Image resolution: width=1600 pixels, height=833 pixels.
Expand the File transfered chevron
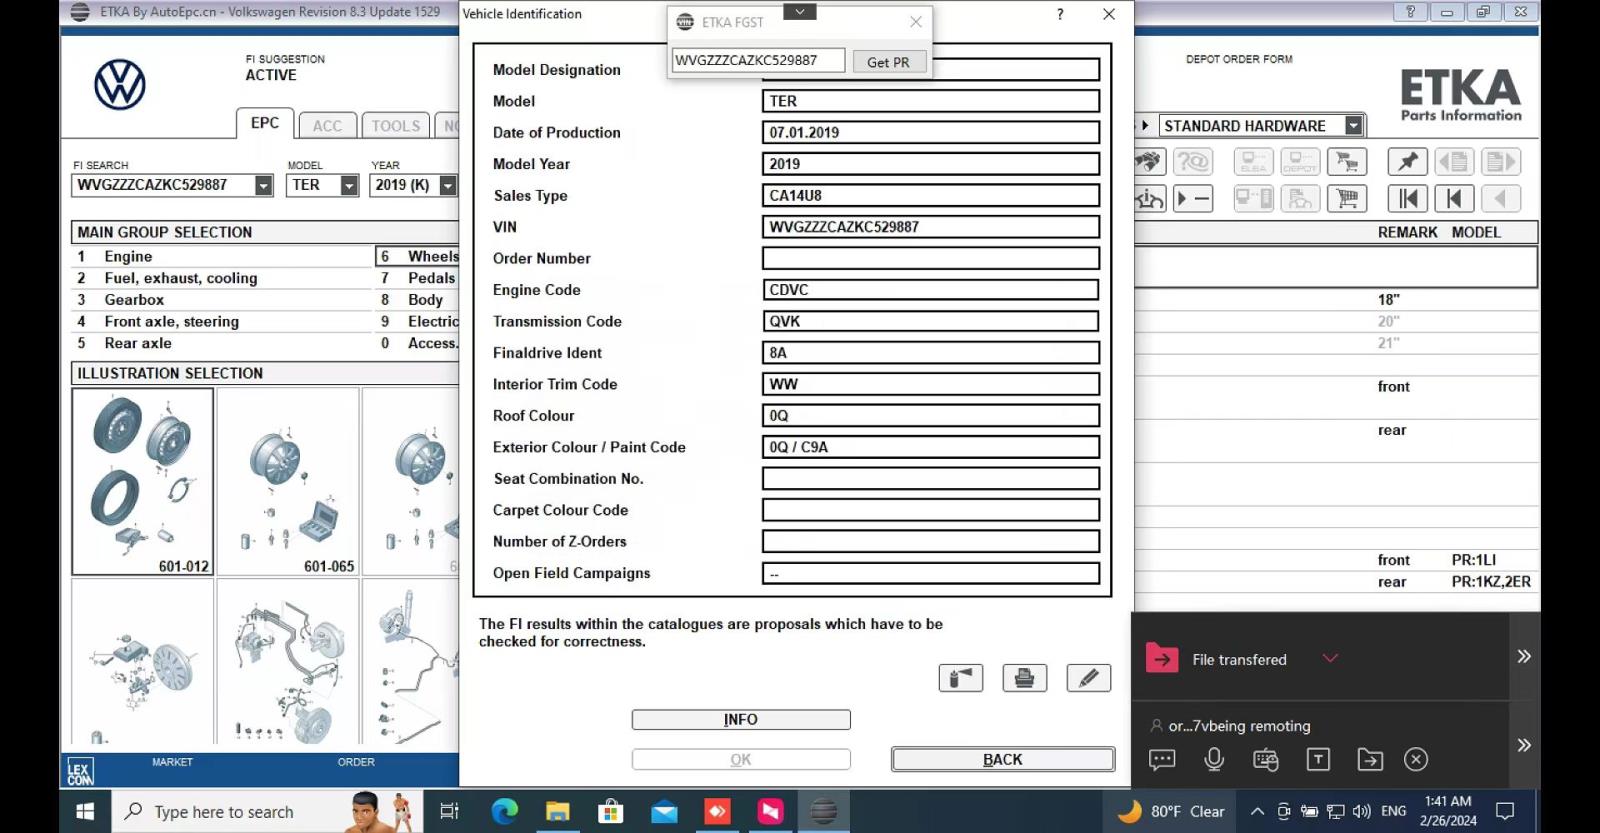click(x=1330, y=658)
